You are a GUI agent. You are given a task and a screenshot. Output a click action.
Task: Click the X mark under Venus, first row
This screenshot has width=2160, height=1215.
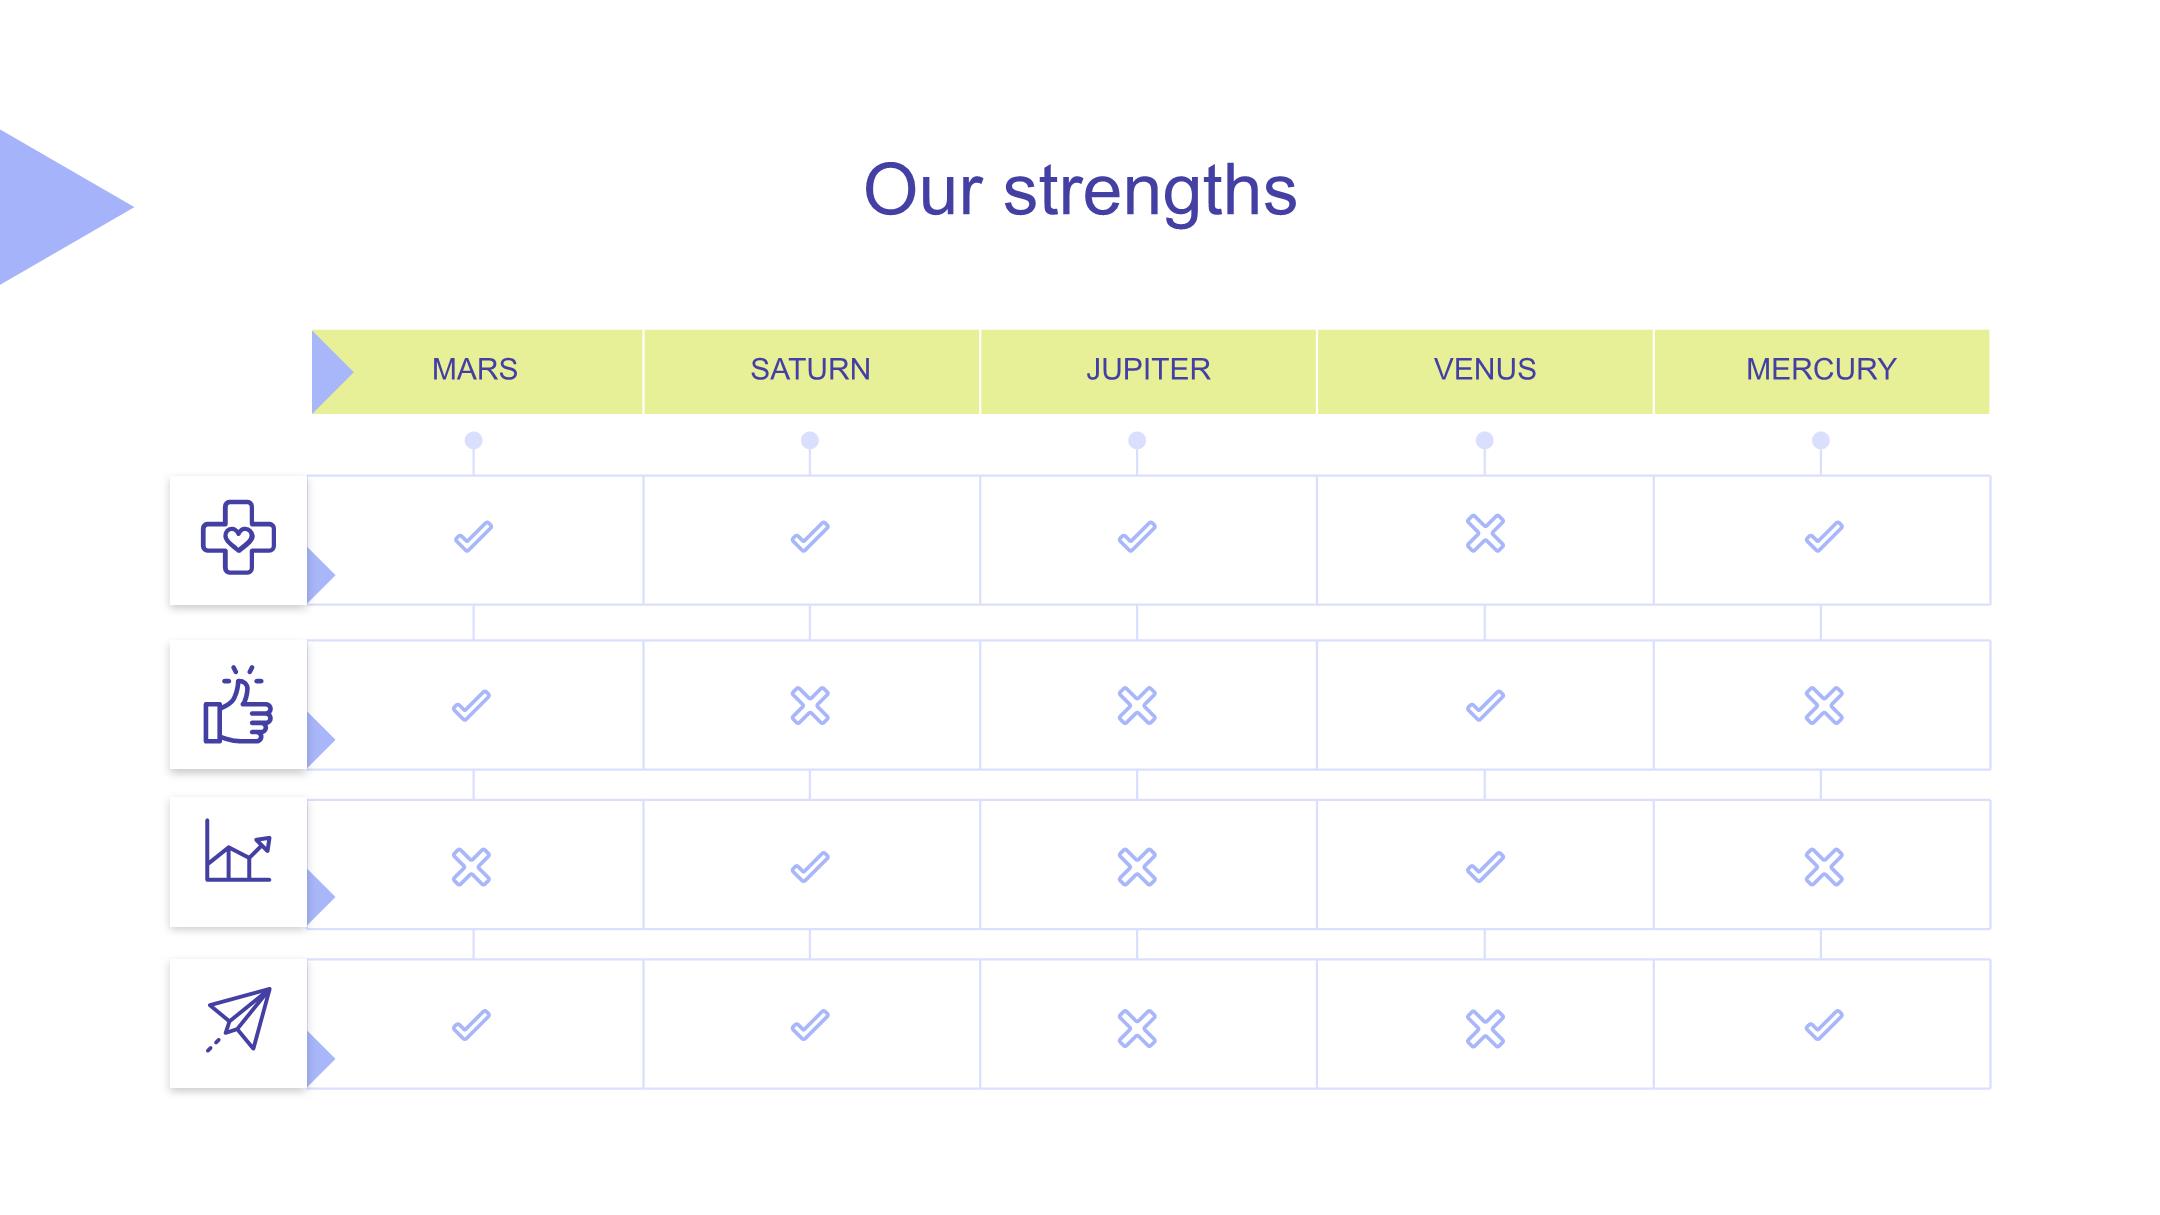coord(1485,534)
